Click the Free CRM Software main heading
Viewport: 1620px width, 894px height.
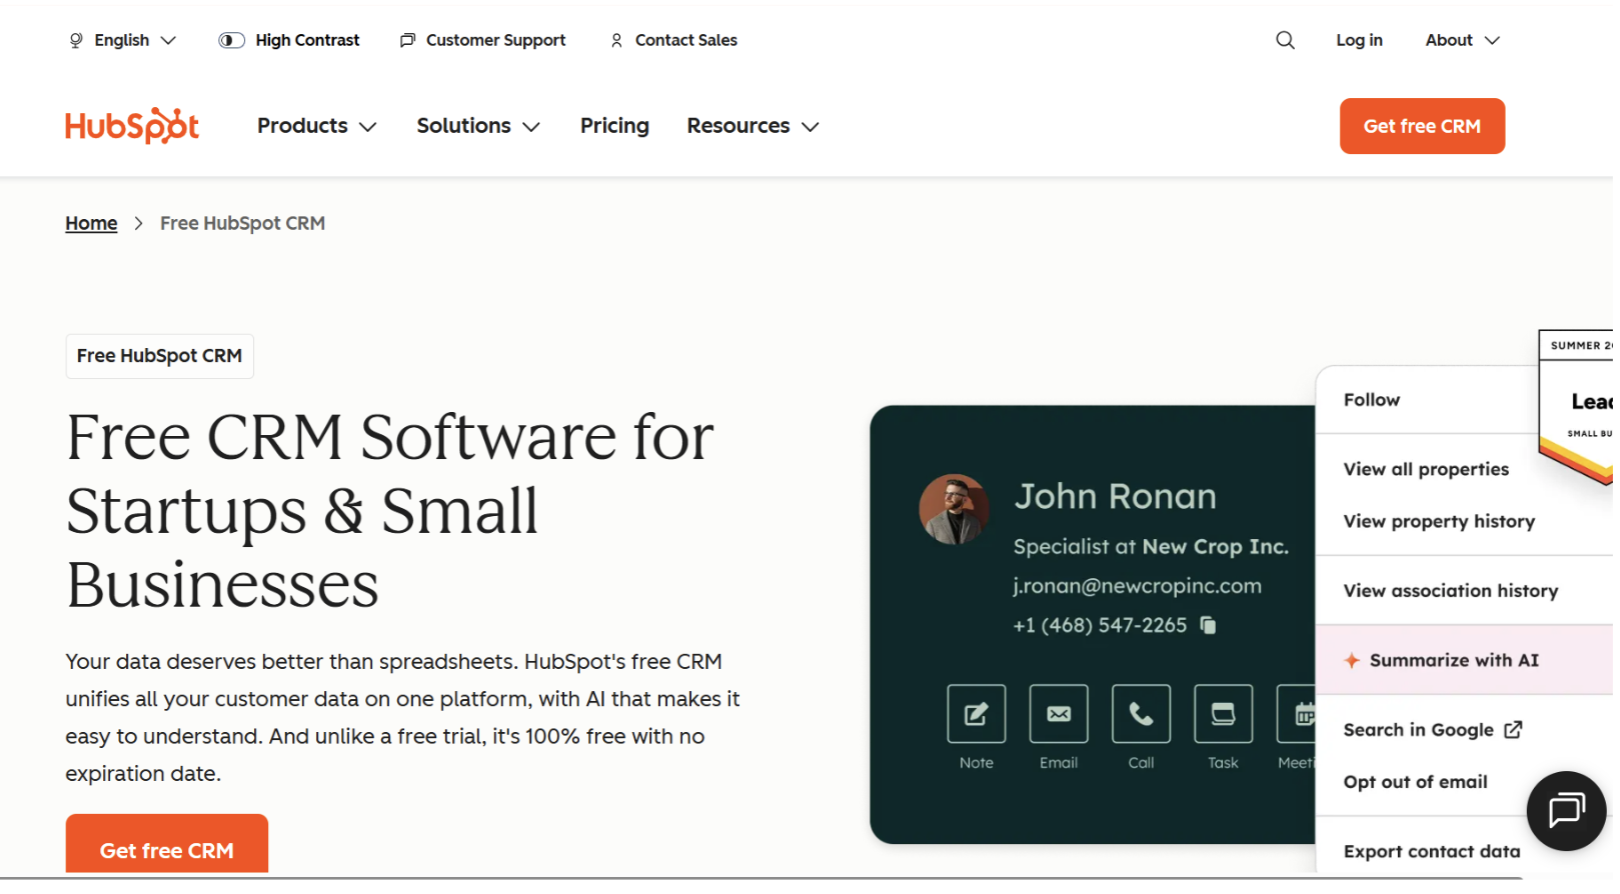(390, 511)
